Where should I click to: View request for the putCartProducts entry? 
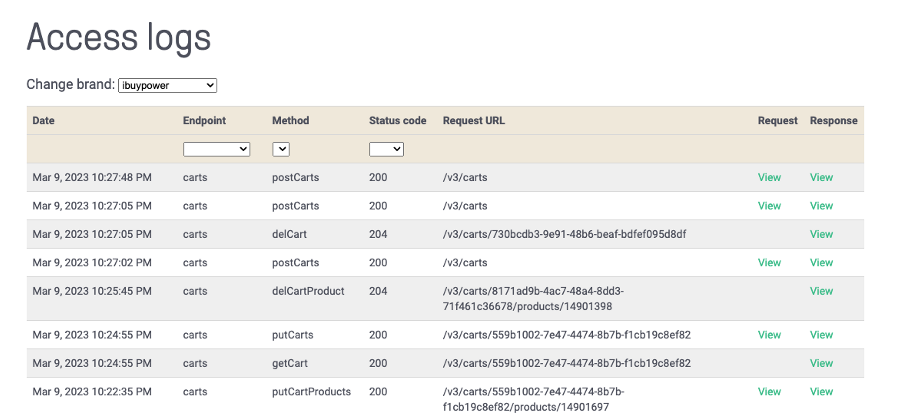coord(769,392)
